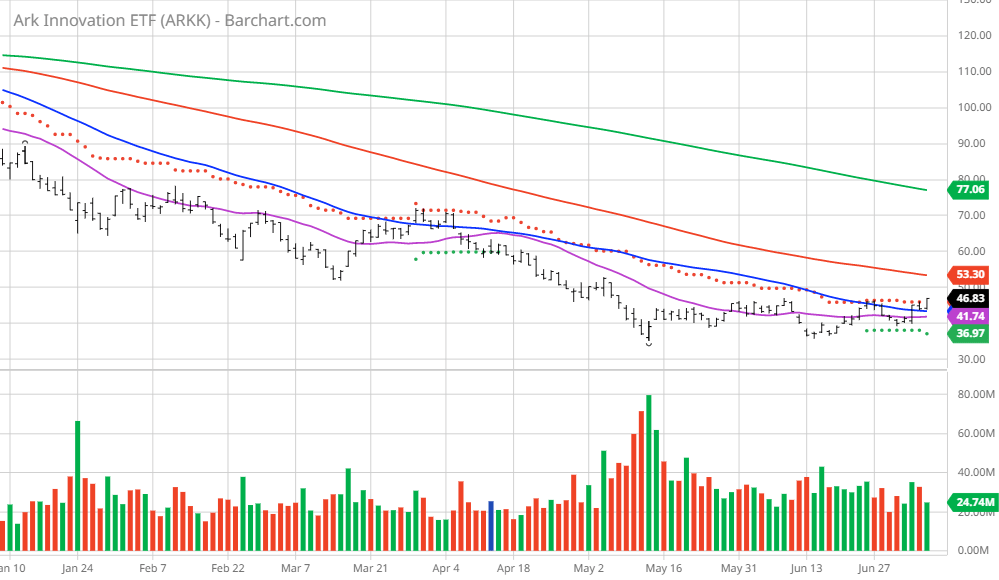The image size is (999, 580).
Task: Click the single blue volume bar
Action: (x=491, y=526)
